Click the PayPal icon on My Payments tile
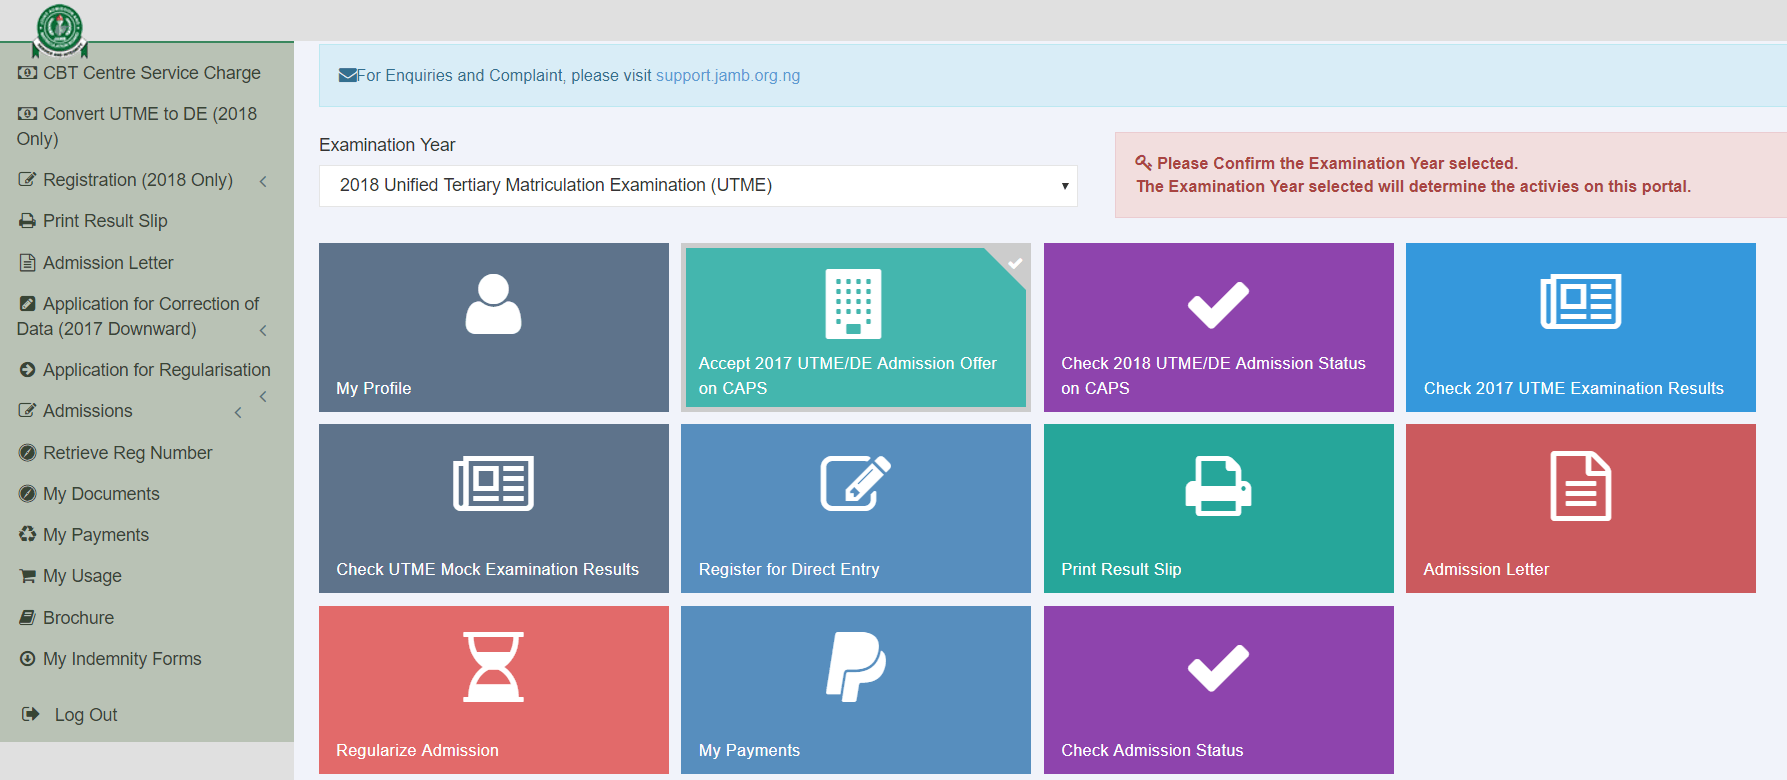 855,667
